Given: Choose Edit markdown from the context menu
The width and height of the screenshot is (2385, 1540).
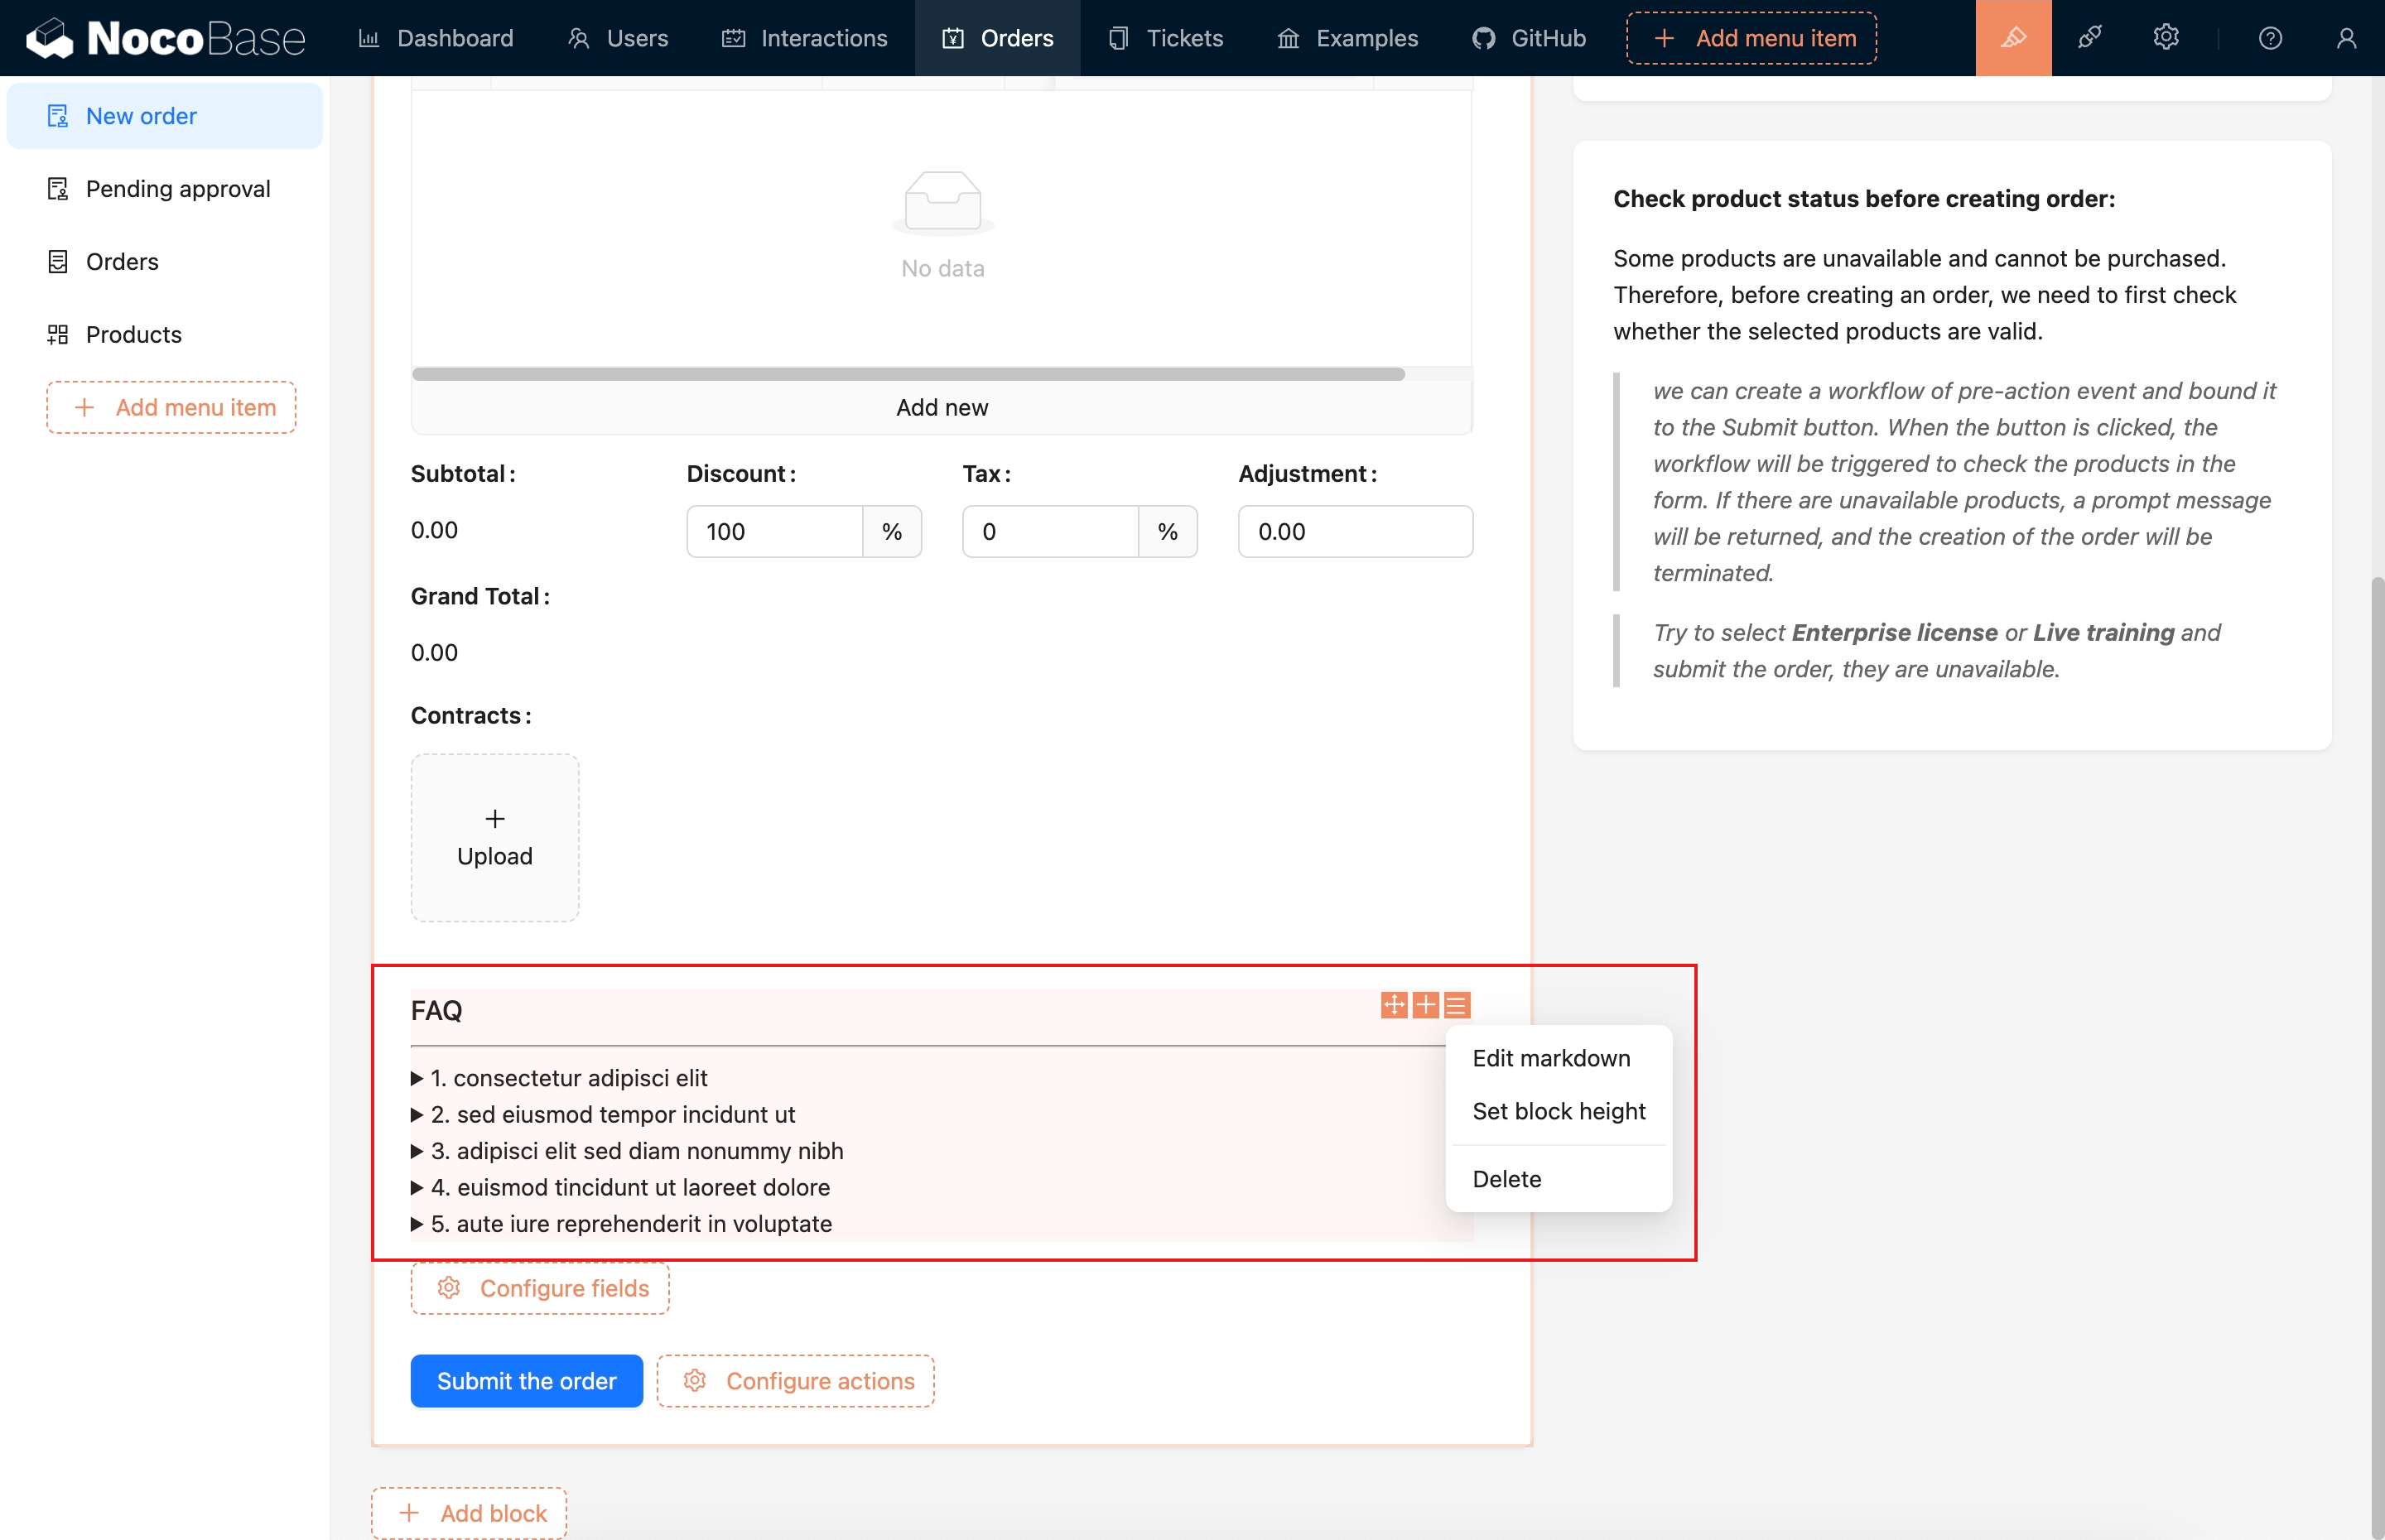Looking at the screenshot, I should [x=1550, y=1058].
